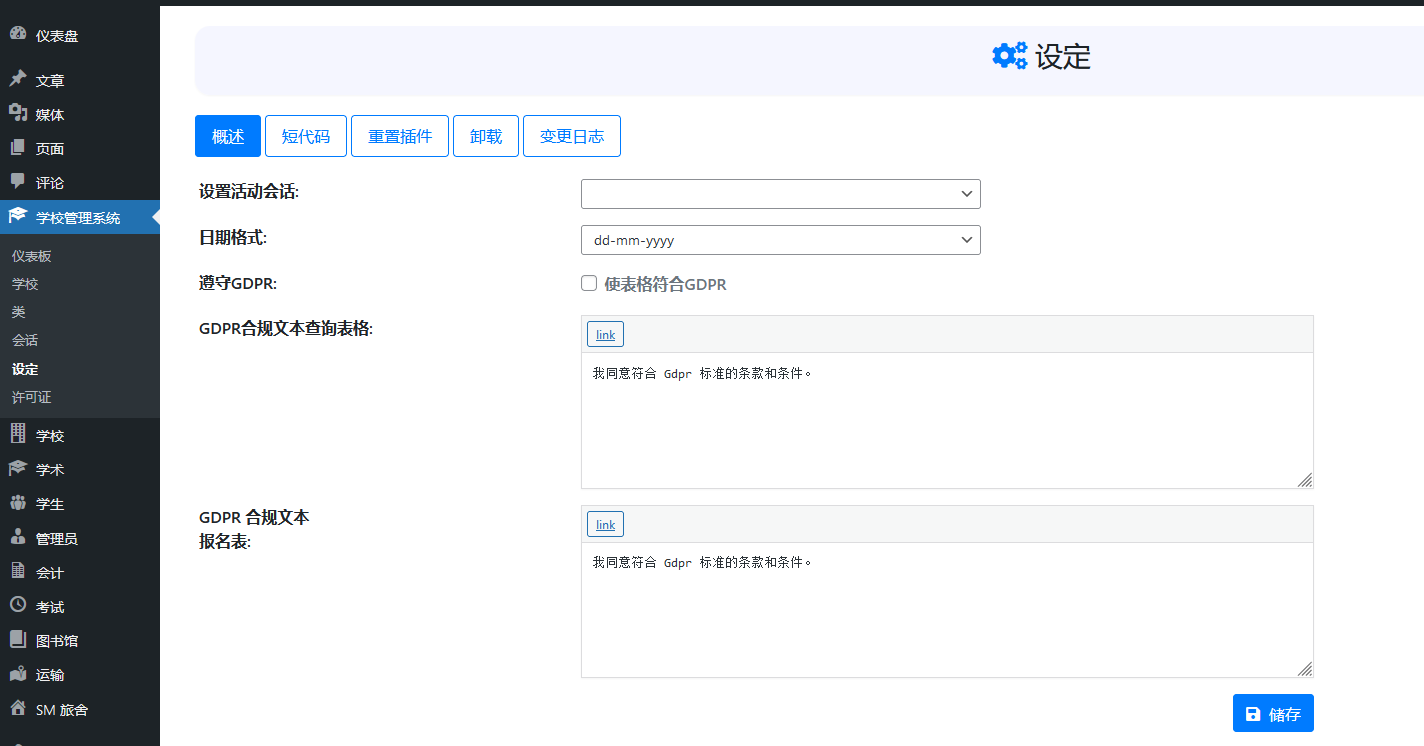
Task: Click the 仪表盘 dashboard gauge icon
Action: click(18, 34)
